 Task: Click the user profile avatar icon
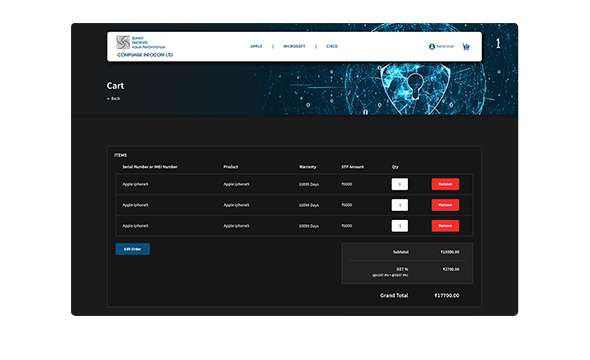click(x=432, y=47)
